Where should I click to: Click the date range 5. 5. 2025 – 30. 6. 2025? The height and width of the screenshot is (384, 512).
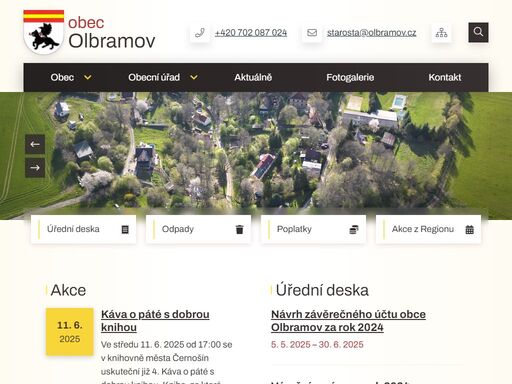[317, 344]
